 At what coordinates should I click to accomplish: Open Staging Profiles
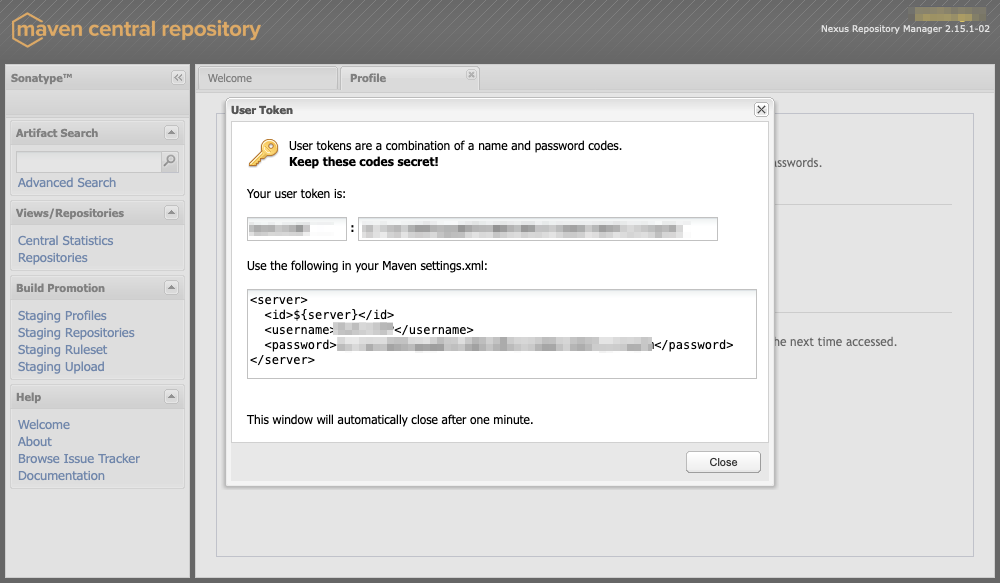(62, 316)
